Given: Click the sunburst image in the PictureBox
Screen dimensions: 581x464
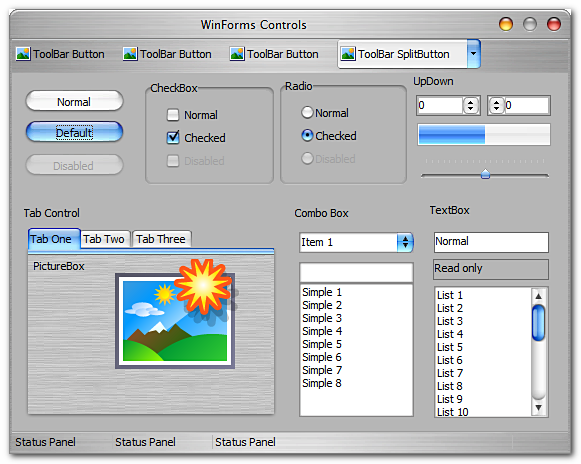Looking at the screenshot, I should click(203, 285).
